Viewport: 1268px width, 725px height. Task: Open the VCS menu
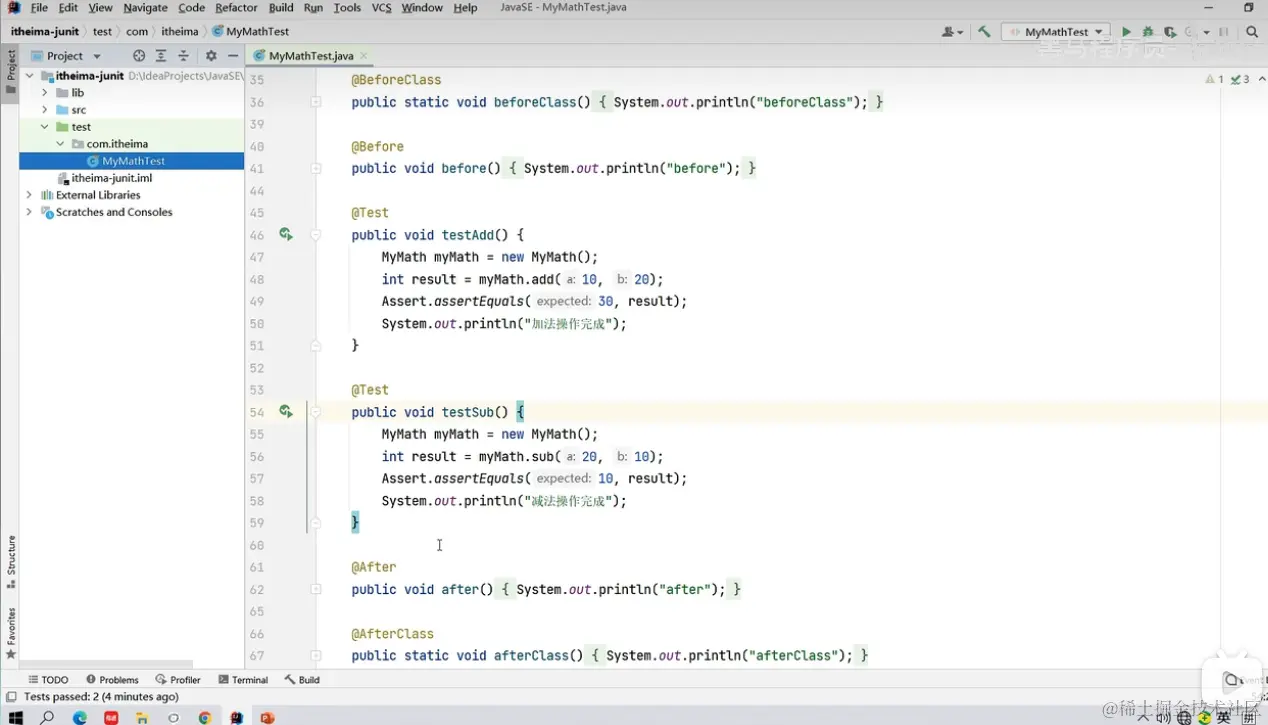(381, 8)
